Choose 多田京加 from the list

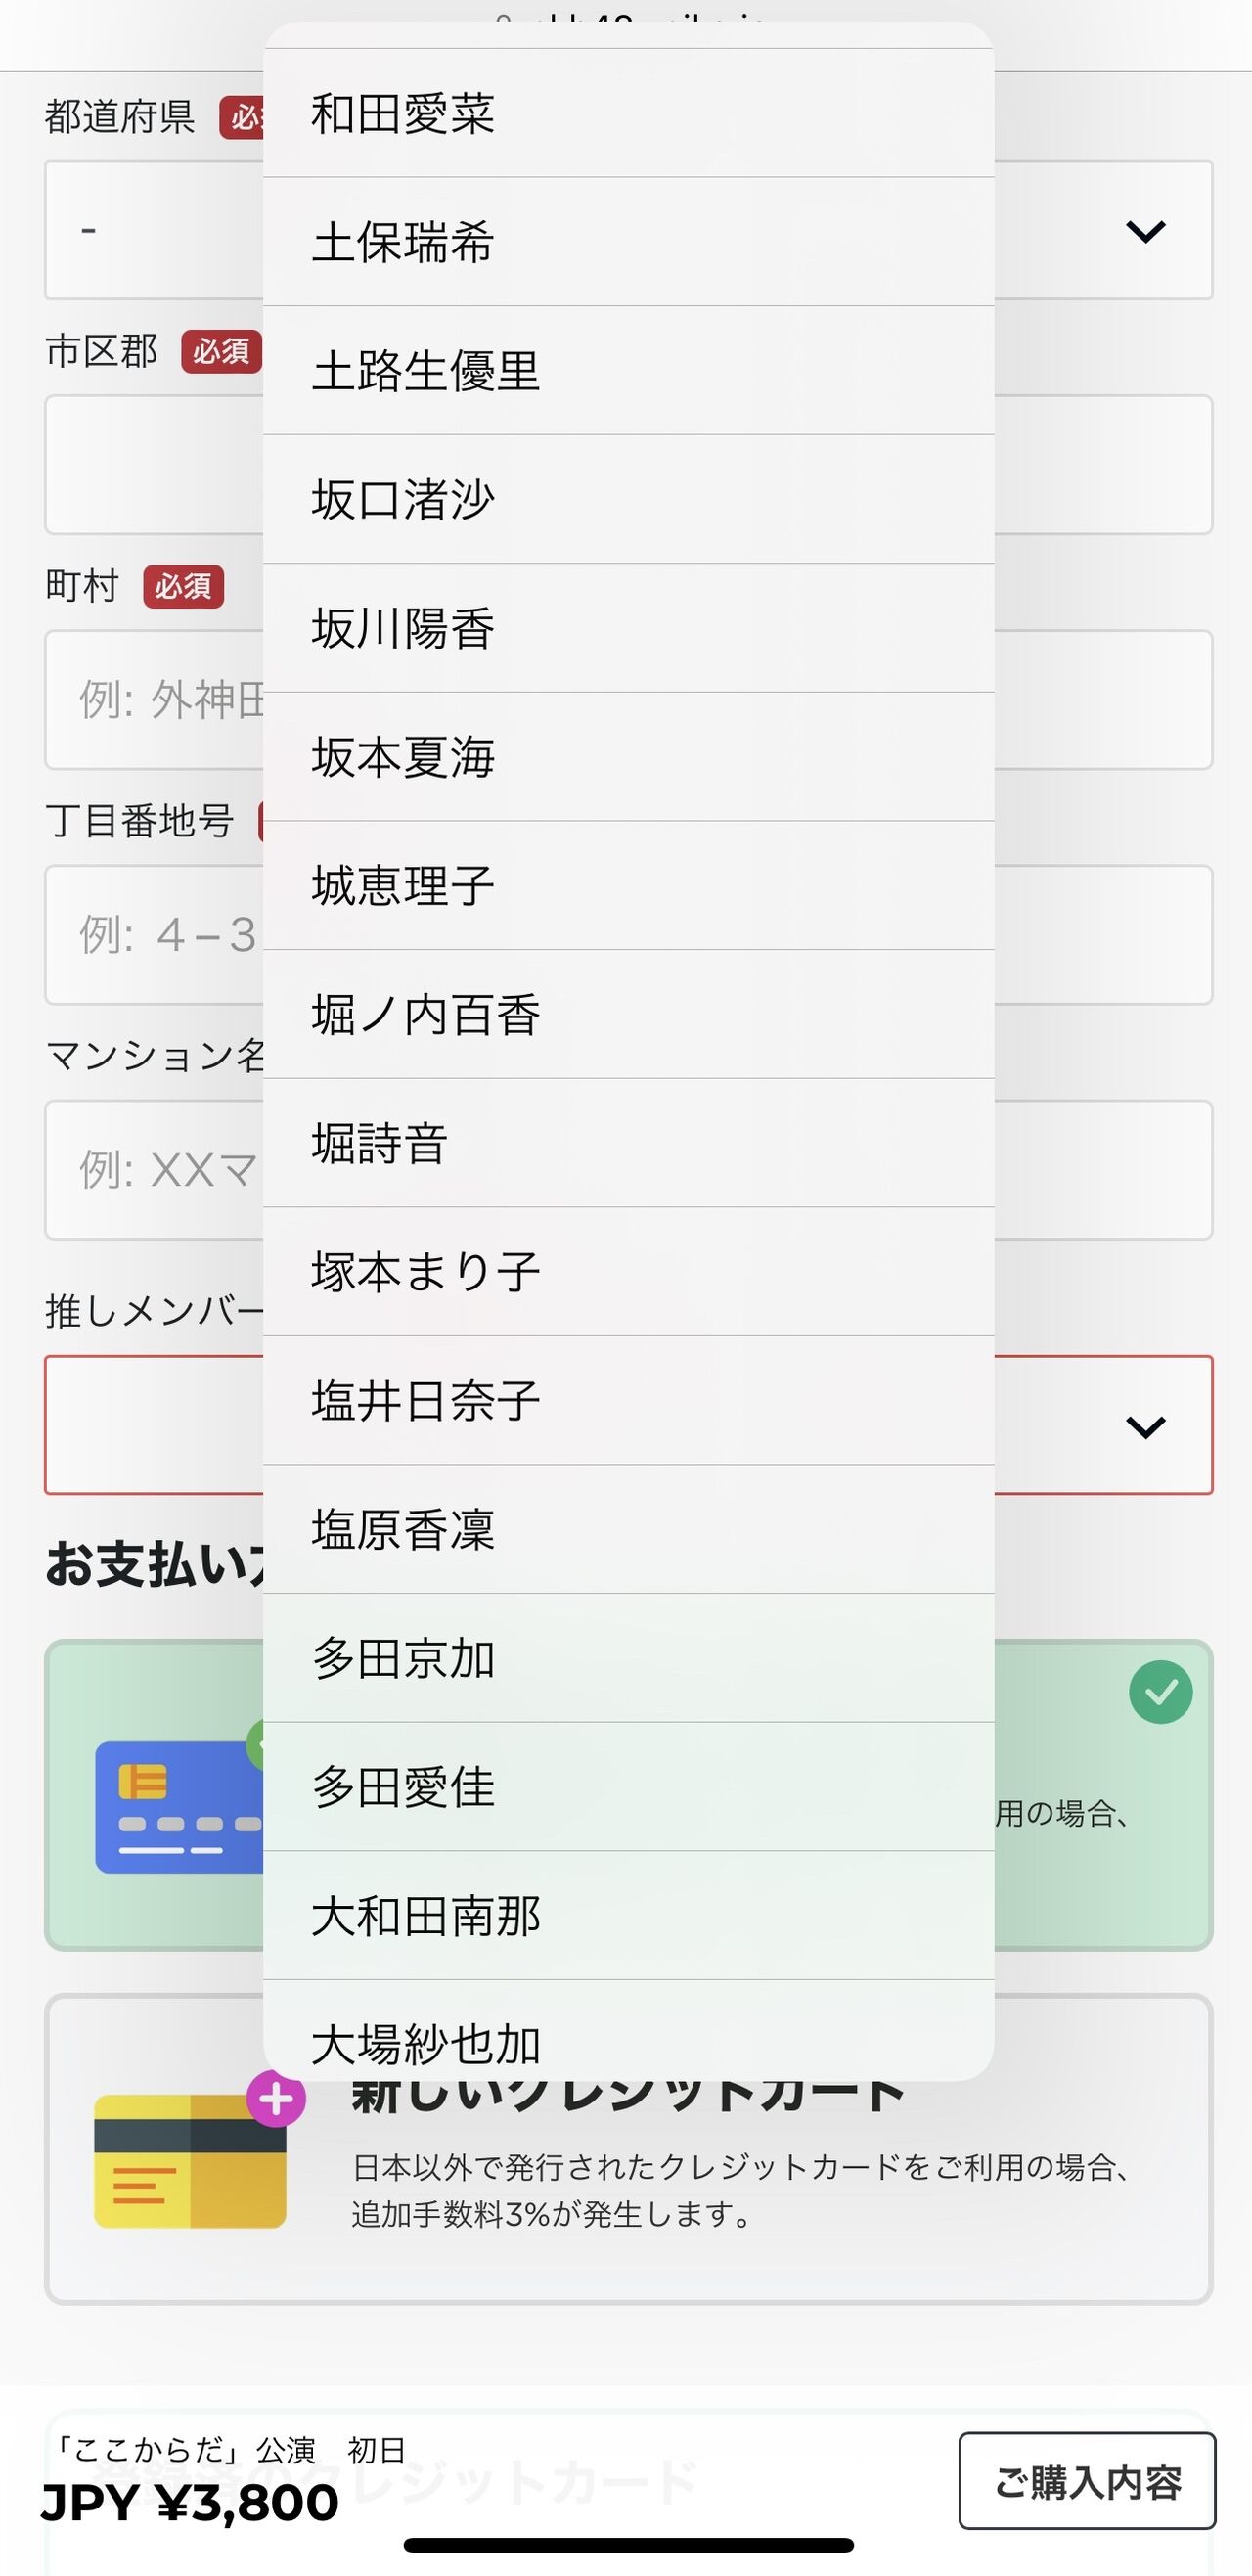[x=628, y=1658]
